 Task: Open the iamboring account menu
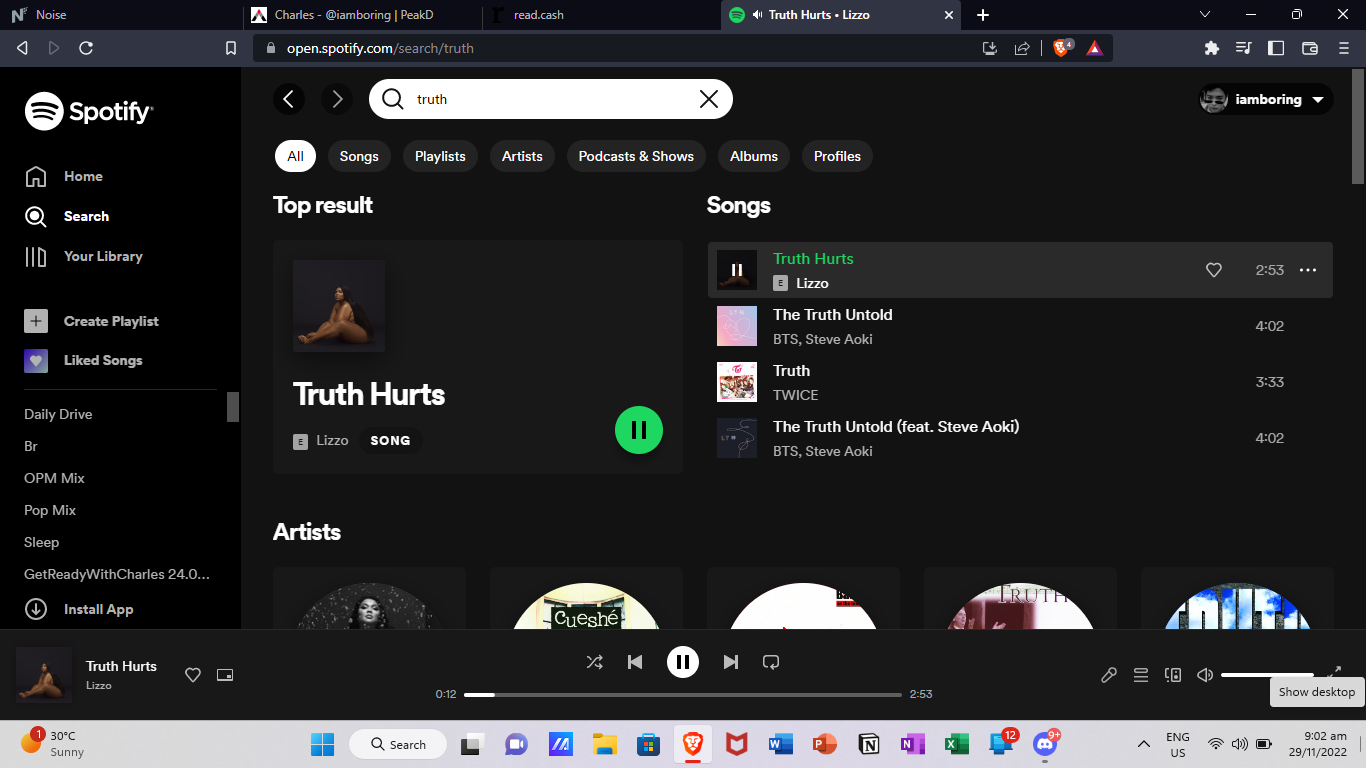(x=1266, y=99)
